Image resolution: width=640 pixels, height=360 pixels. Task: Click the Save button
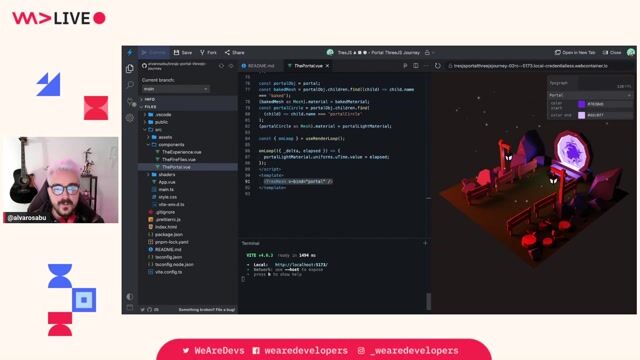click(183, 53)
